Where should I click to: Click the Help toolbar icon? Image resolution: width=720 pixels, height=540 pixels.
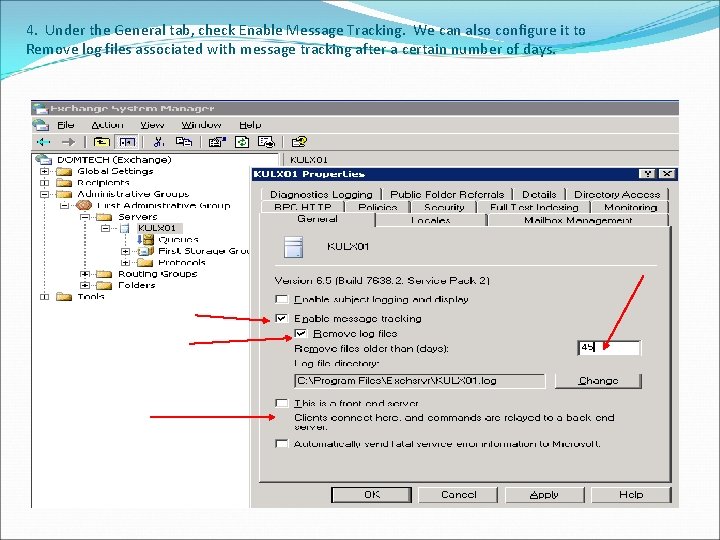click(x=299, y=142)
